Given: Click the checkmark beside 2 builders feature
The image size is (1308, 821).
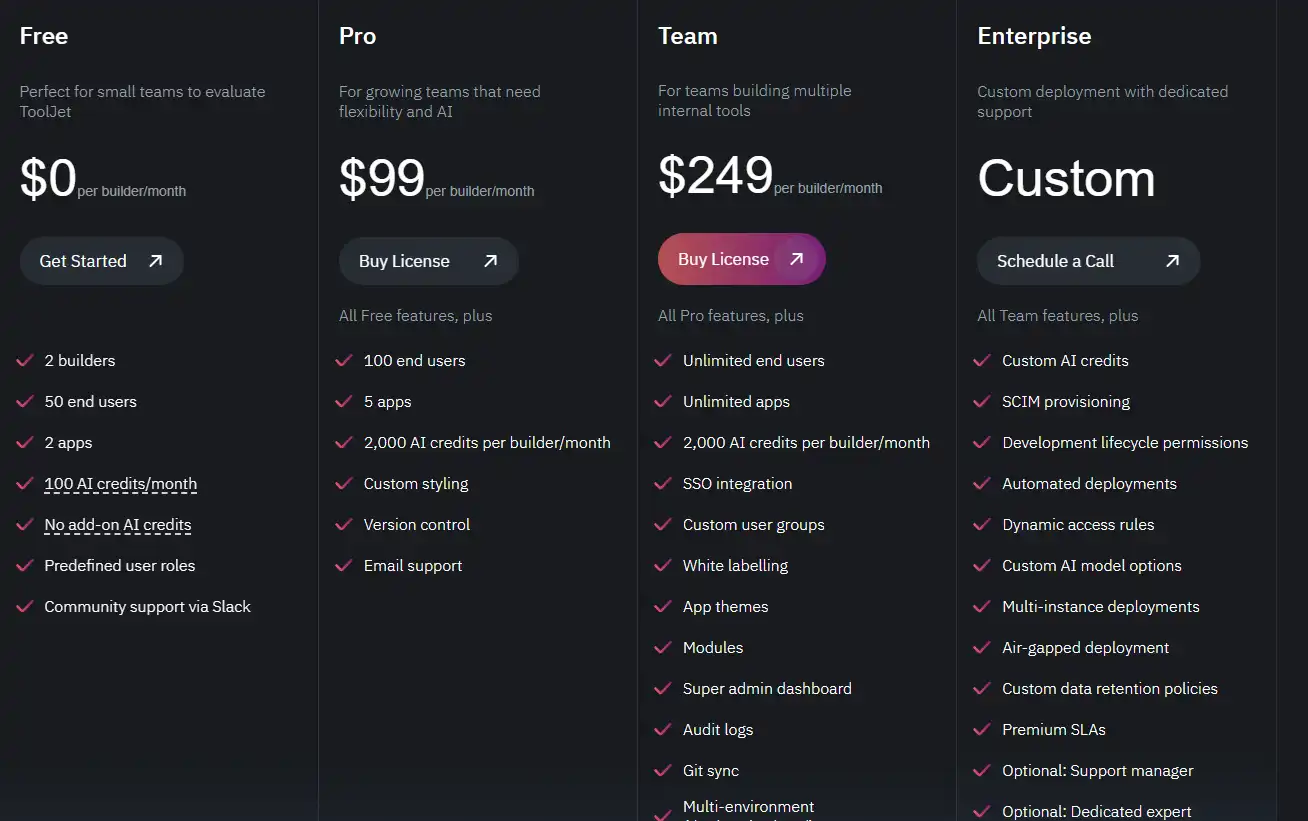Looking at the screenshot, I should point(24,360).
